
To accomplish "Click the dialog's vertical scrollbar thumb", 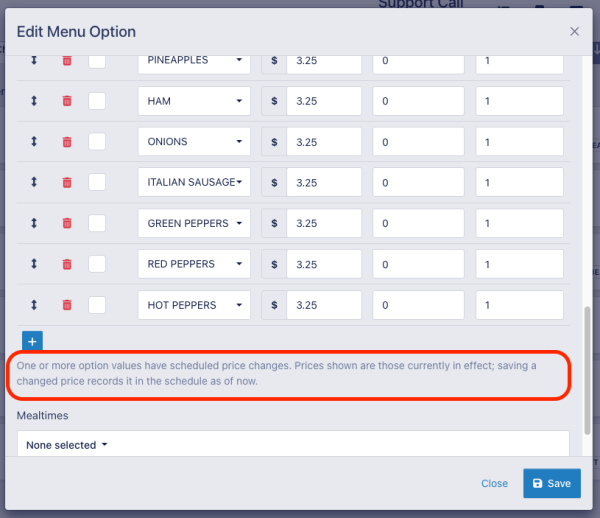I will (x=587, y=370).
